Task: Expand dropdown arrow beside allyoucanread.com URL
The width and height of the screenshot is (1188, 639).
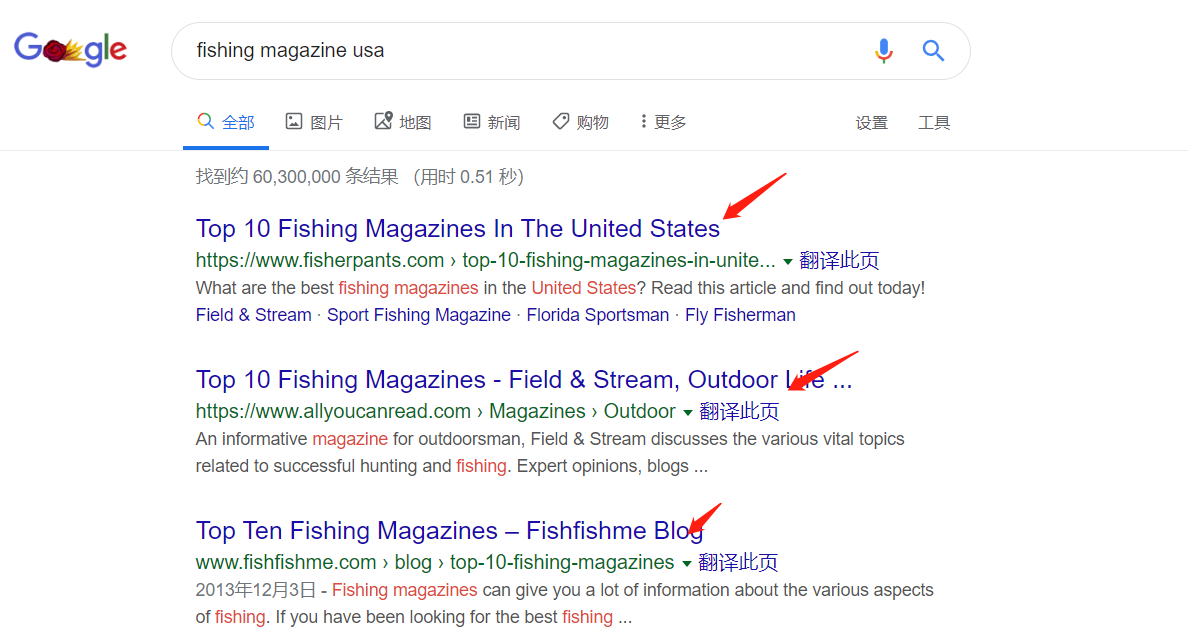Action: pyautogui.click(x=687, y=412)
